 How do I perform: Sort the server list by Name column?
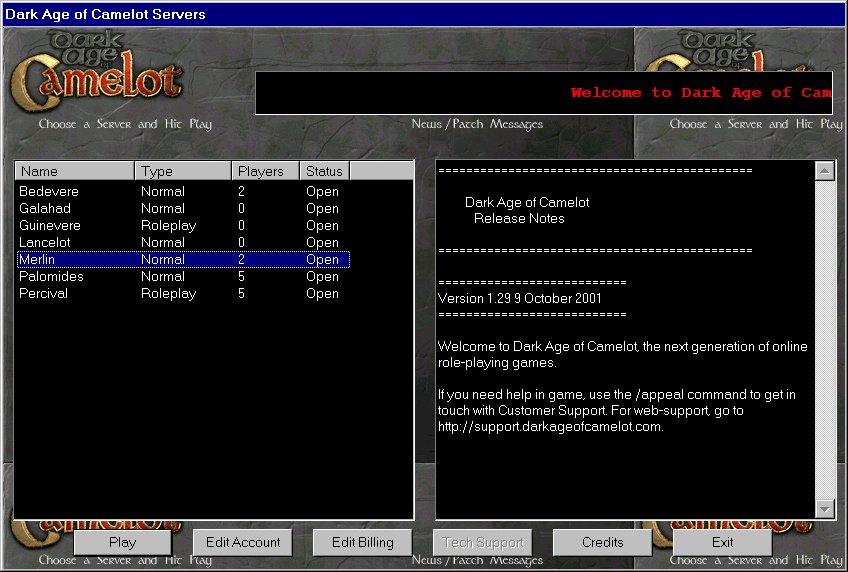(74, 171)
